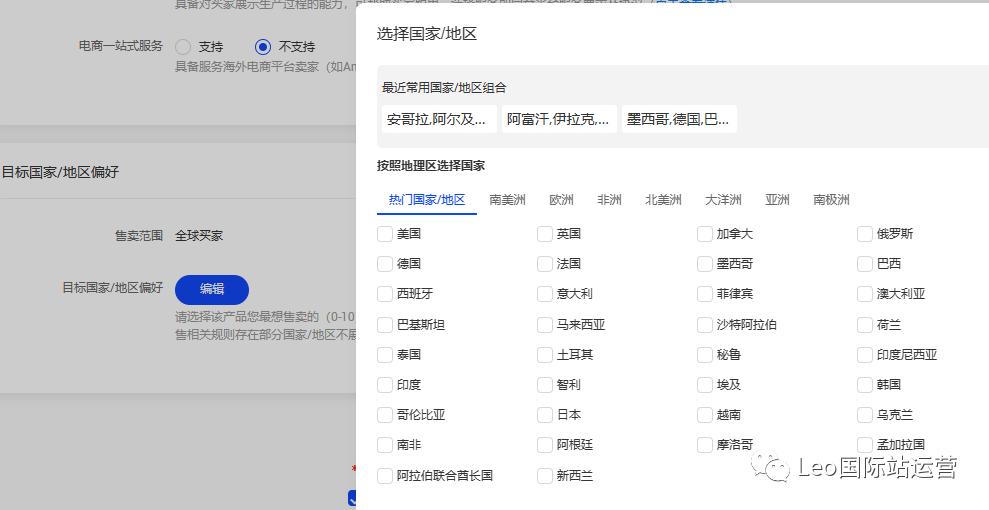Check the 乌克兰 checkbox
The image size is (989, 510).
pos(865,415)
